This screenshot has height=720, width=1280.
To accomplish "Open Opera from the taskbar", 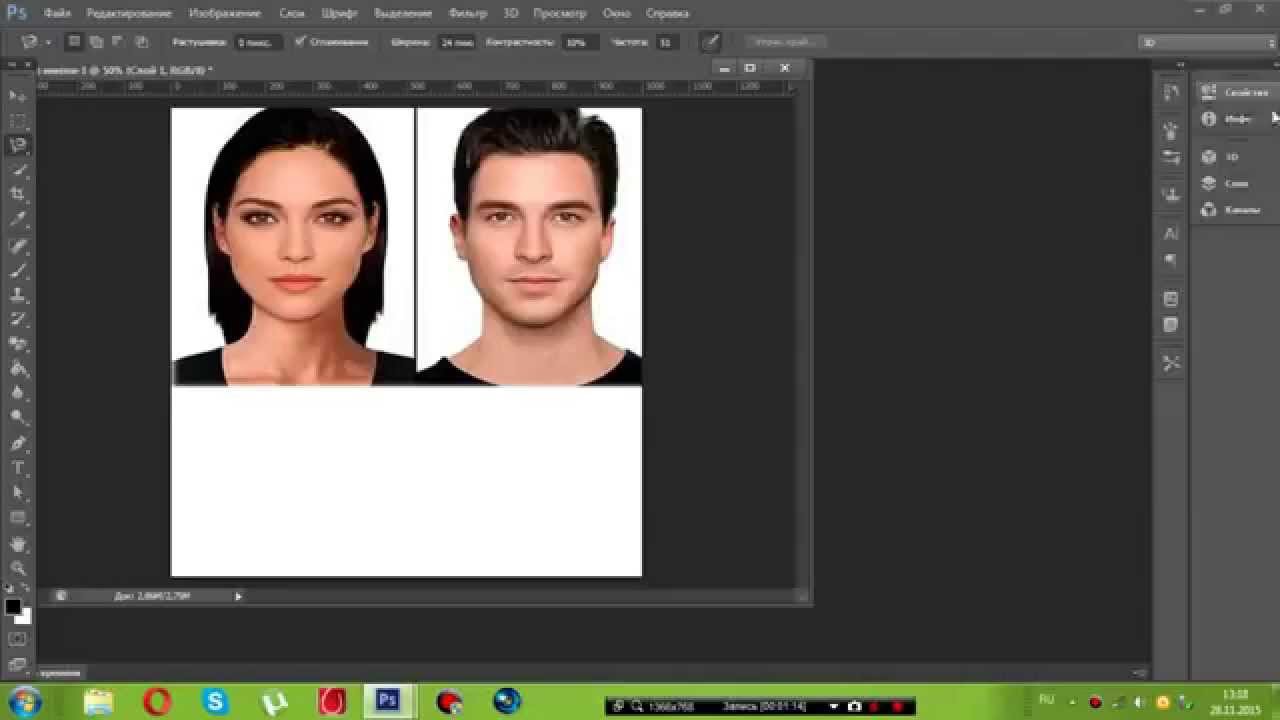I will click(157, 701).
